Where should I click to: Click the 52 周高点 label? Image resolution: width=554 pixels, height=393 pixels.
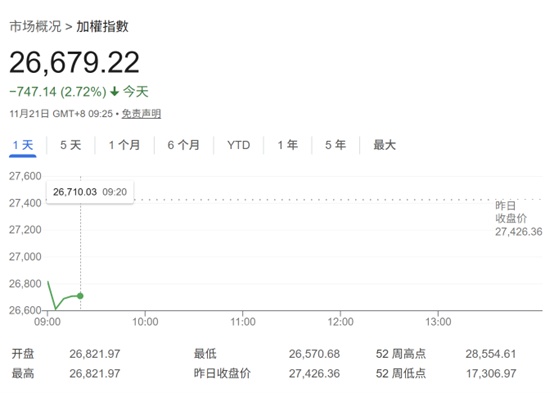[401, 353]
